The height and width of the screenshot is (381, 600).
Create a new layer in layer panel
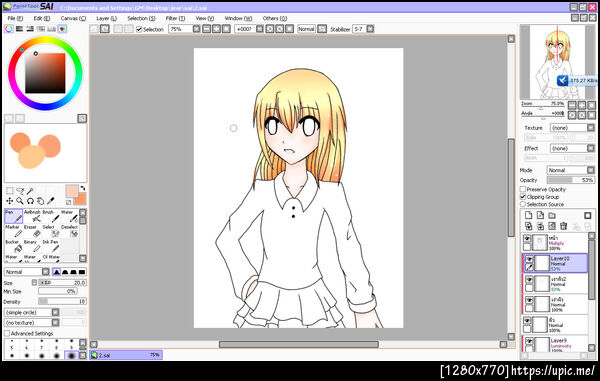point(528,215)
